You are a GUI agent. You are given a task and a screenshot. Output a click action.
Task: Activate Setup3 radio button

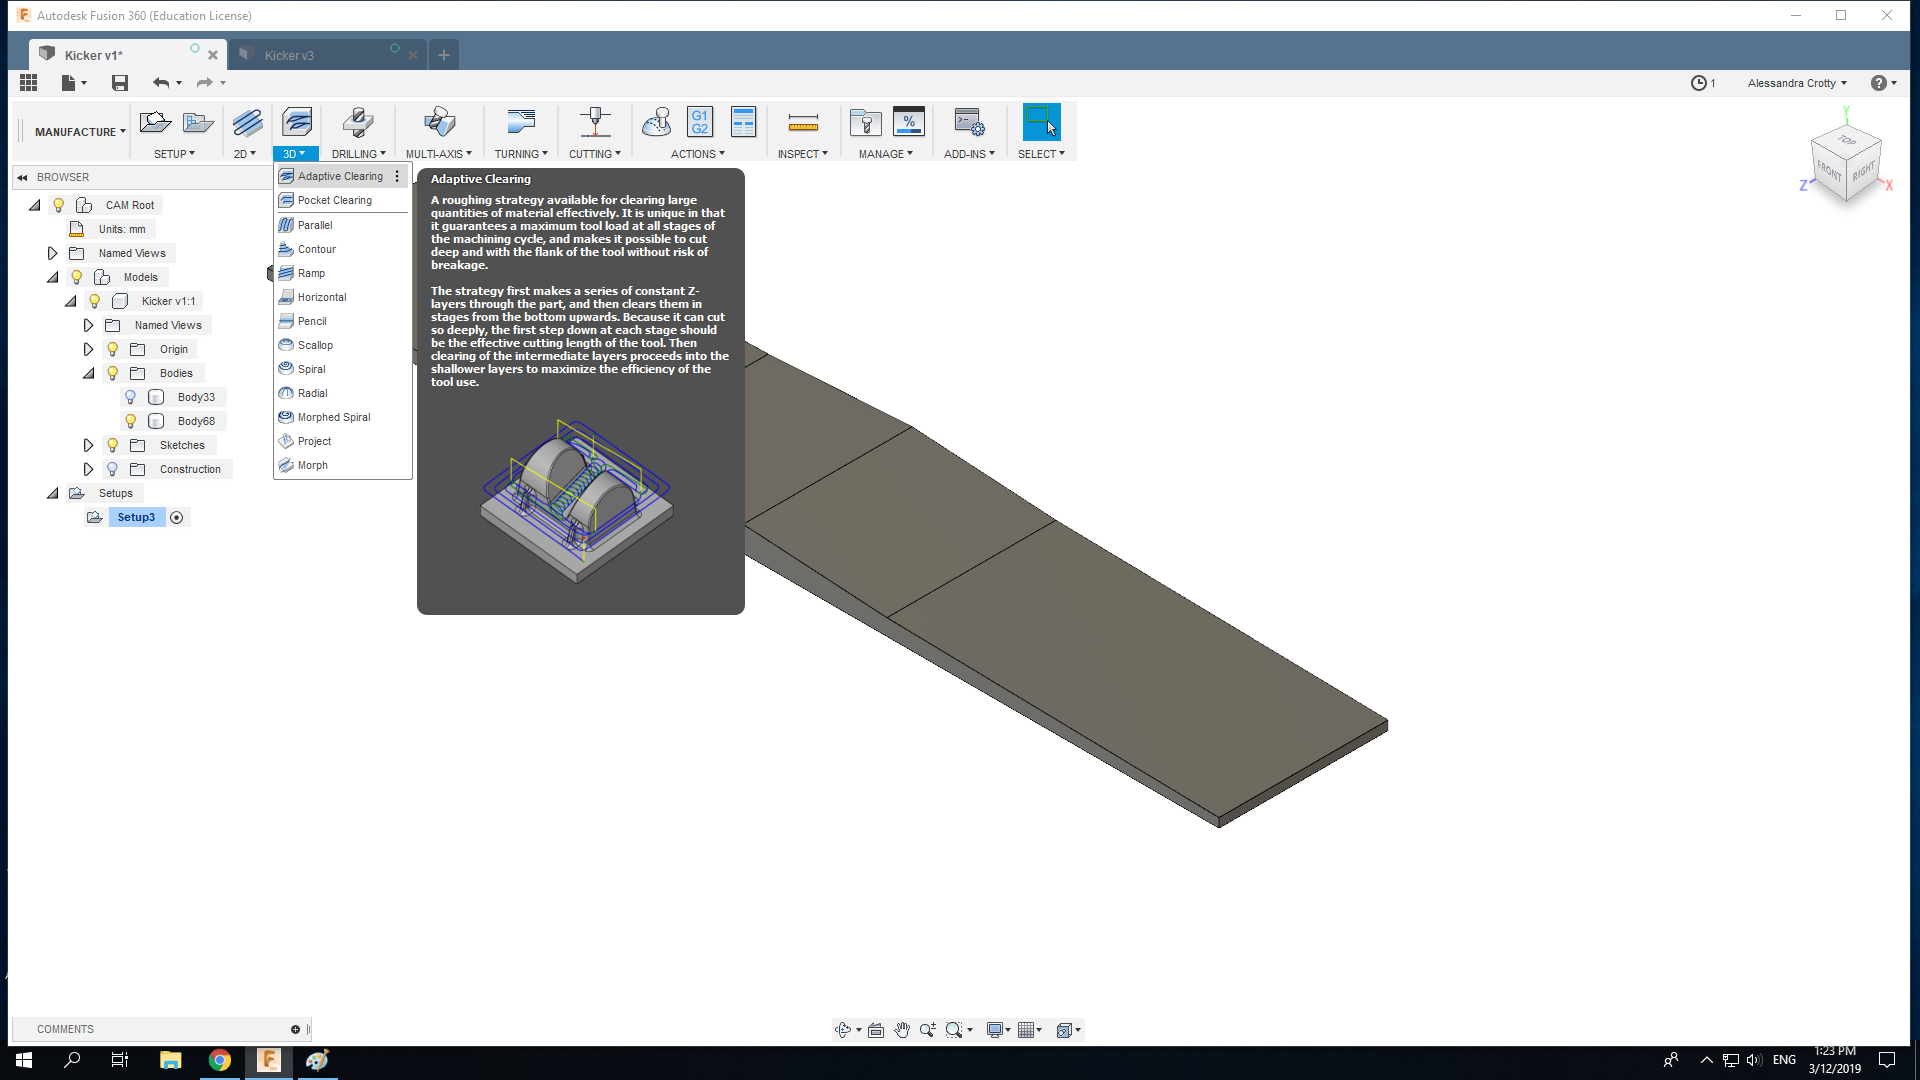(x=177, y=517)
